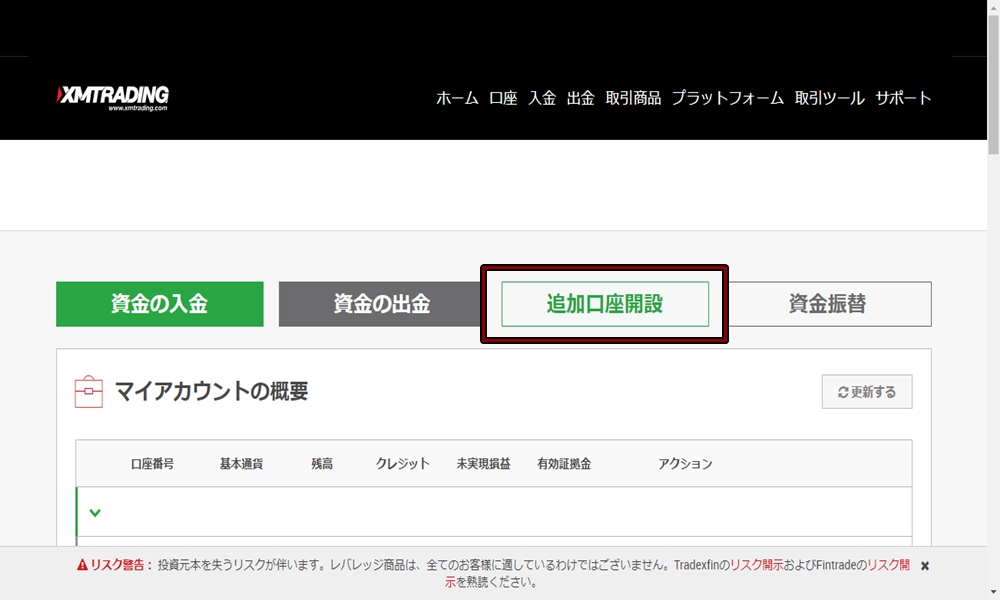Click the XMTRADING logo
1000x600 pixels.
pyautogui.click(x=112, y=95)
